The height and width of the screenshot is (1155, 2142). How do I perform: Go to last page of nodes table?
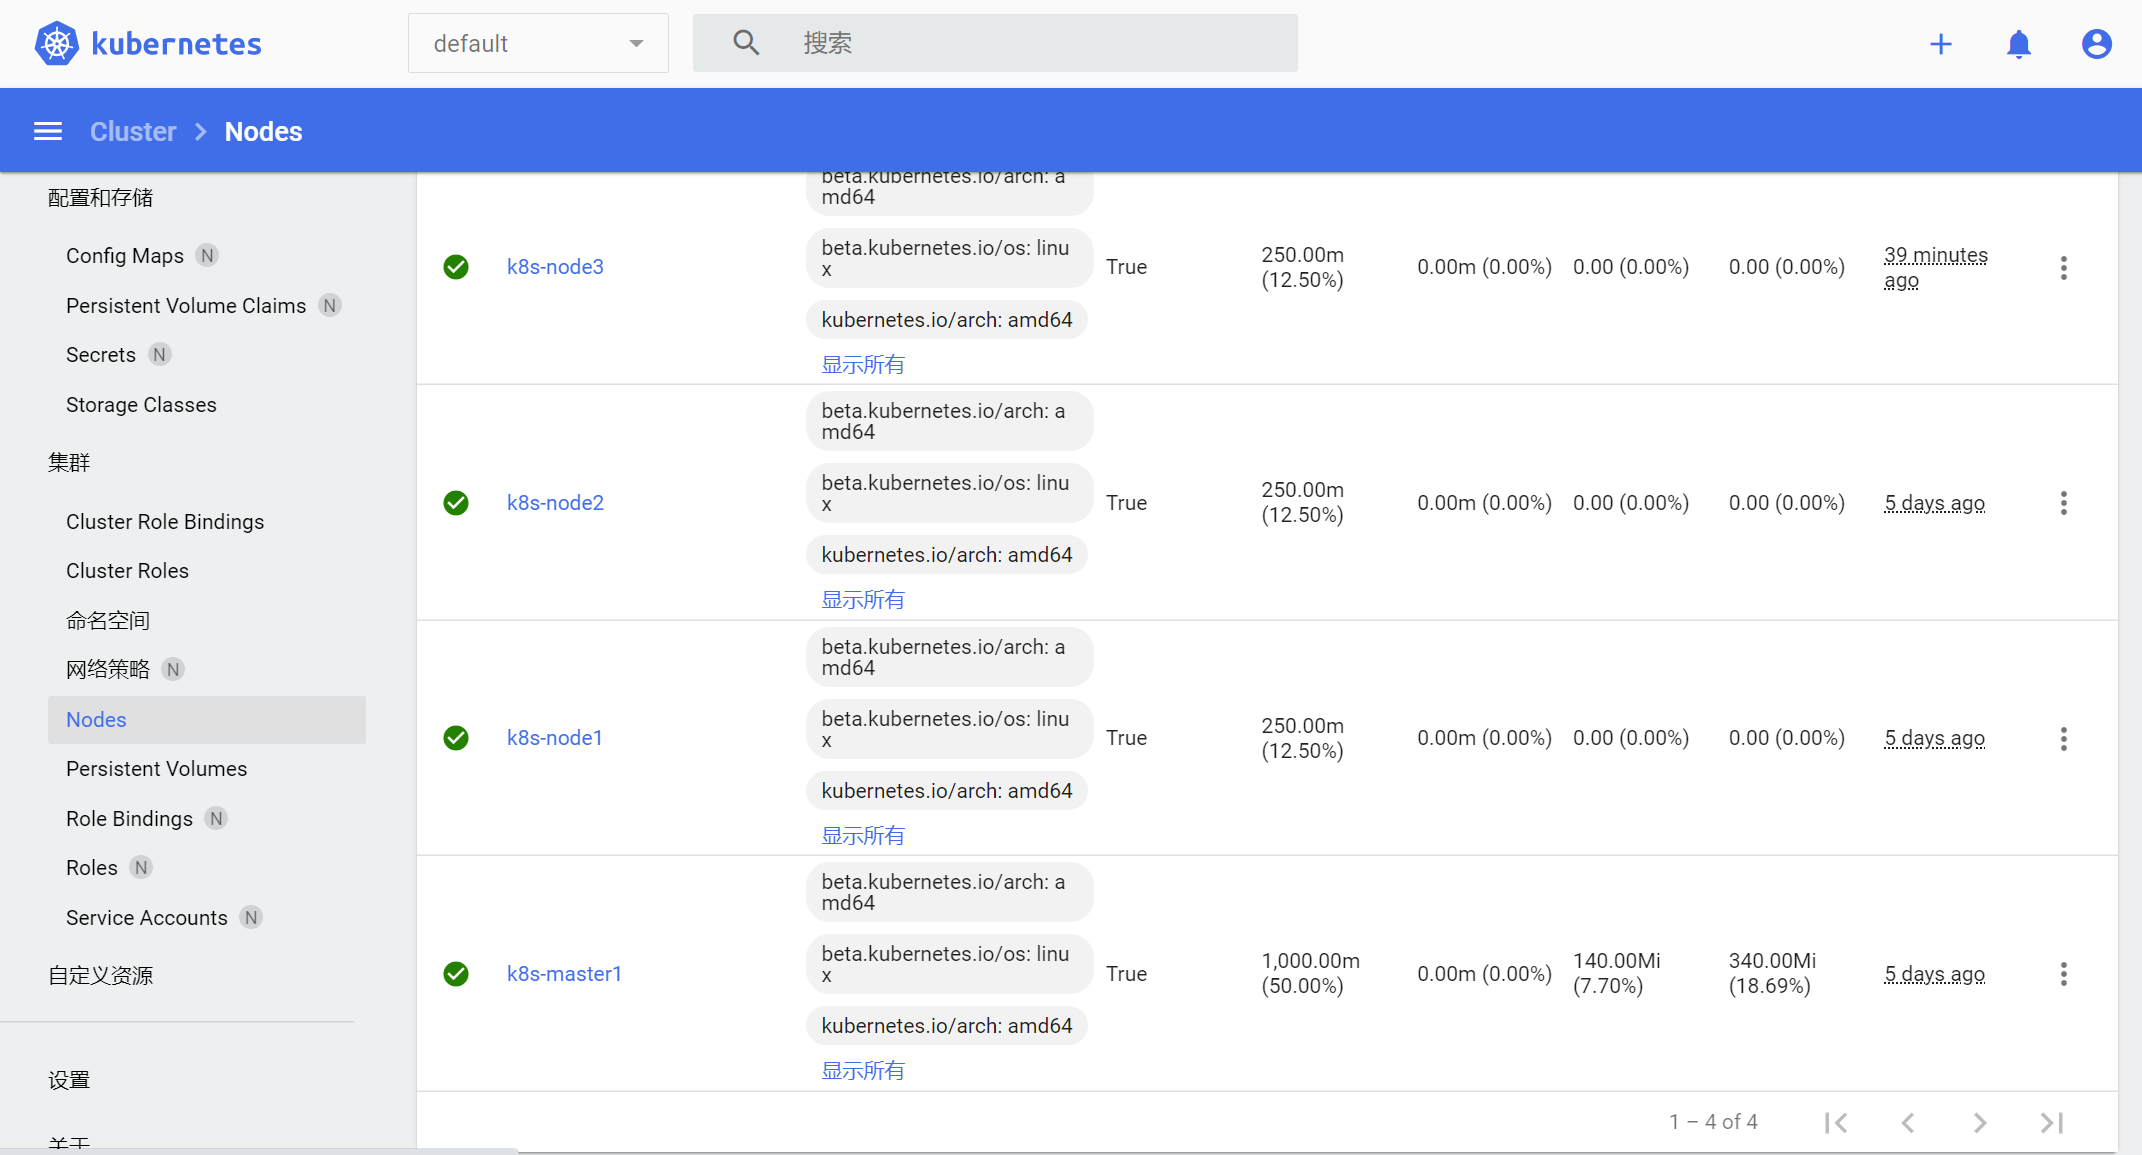pyautogui.click(x=2051, y=1122)
